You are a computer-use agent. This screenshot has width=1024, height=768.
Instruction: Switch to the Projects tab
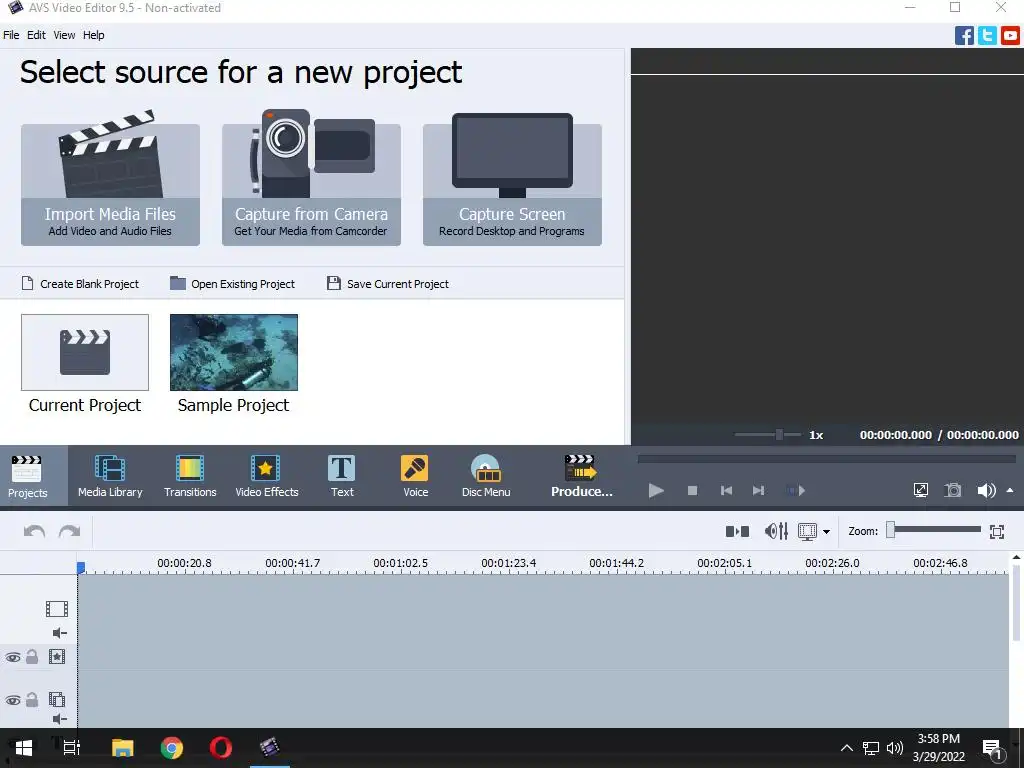click(x=27, y=476)
